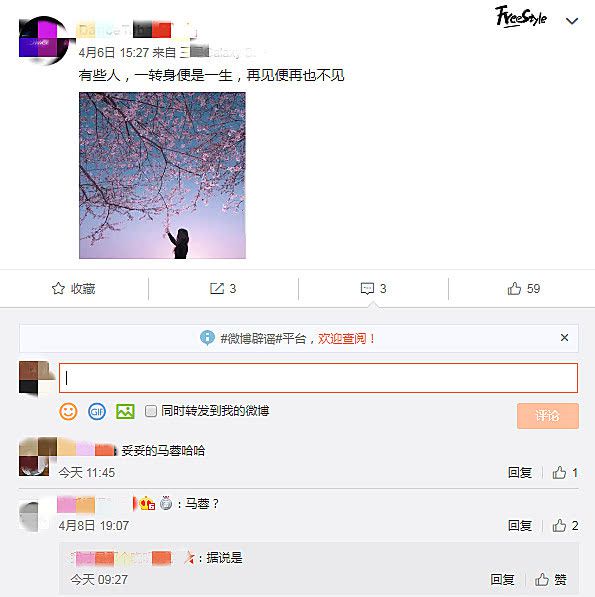Viewport: 595px width, 597px height.
Task: Insert a GIF via the GIF icon
Action: (97, 411)
